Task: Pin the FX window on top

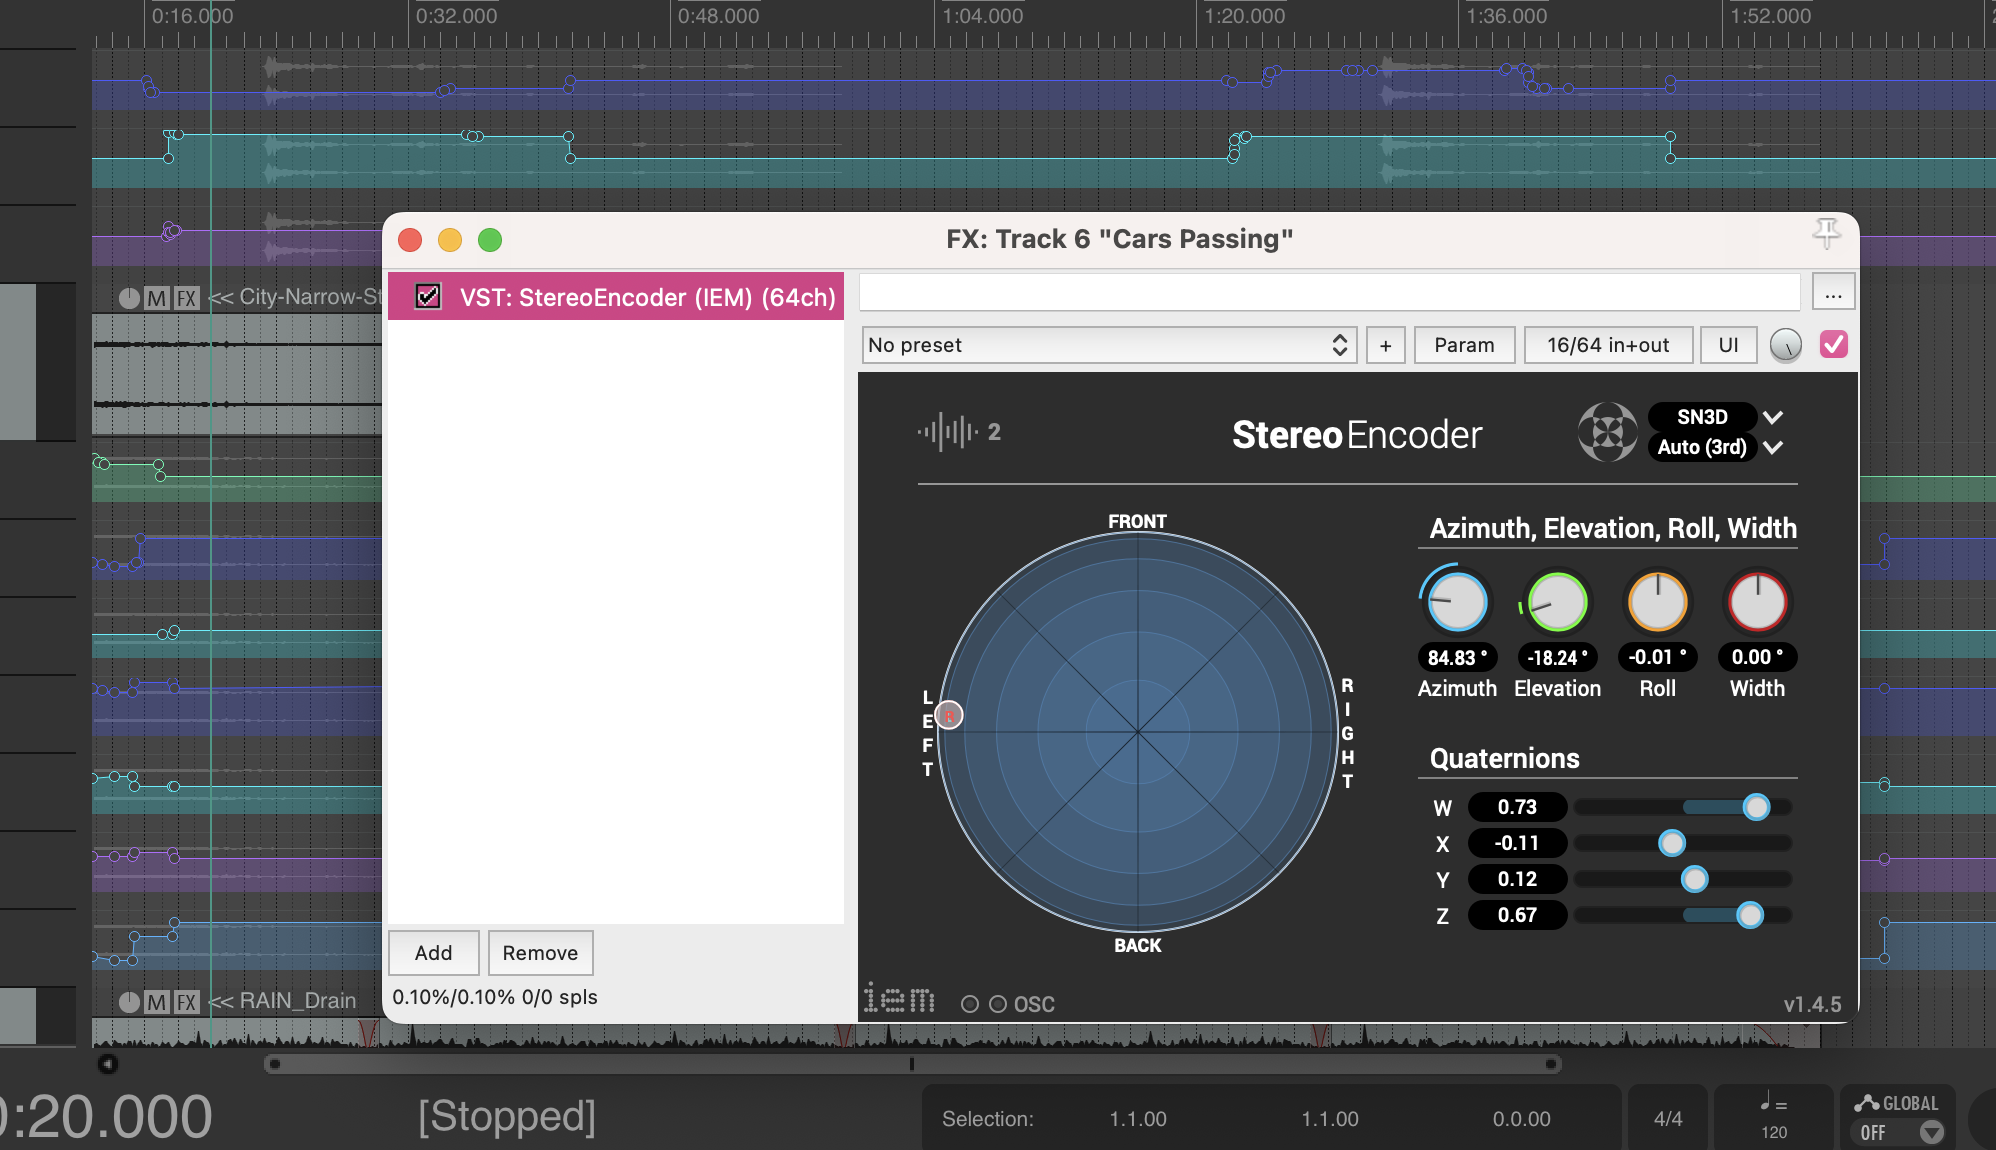Action: (x=1826, y=234)
